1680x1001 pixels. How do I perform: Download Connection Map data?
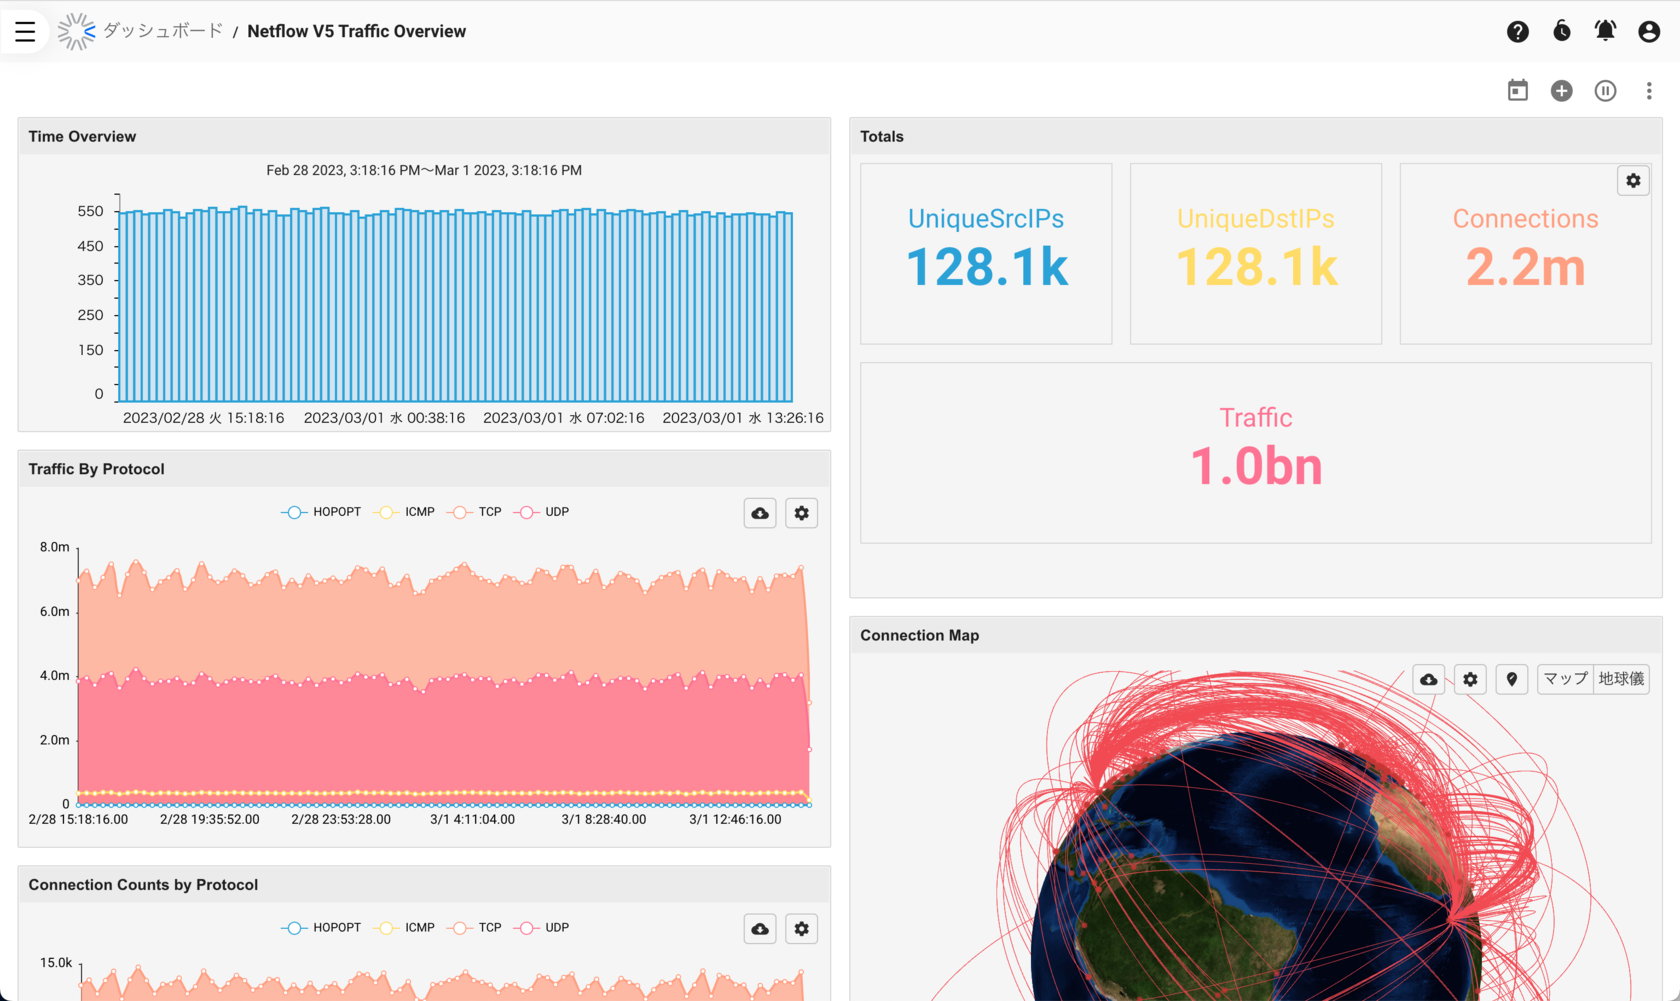1429,679
